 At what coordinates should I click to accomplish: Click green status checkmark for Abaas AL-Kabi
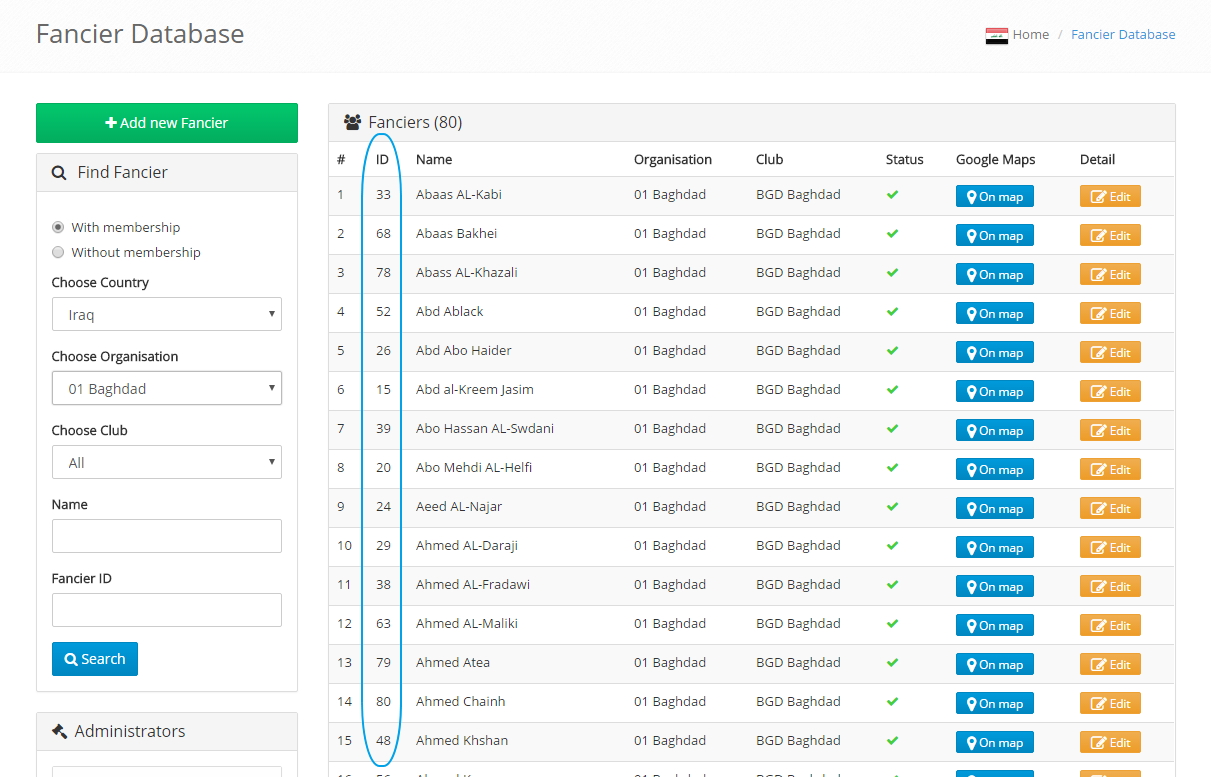[892, 195]
